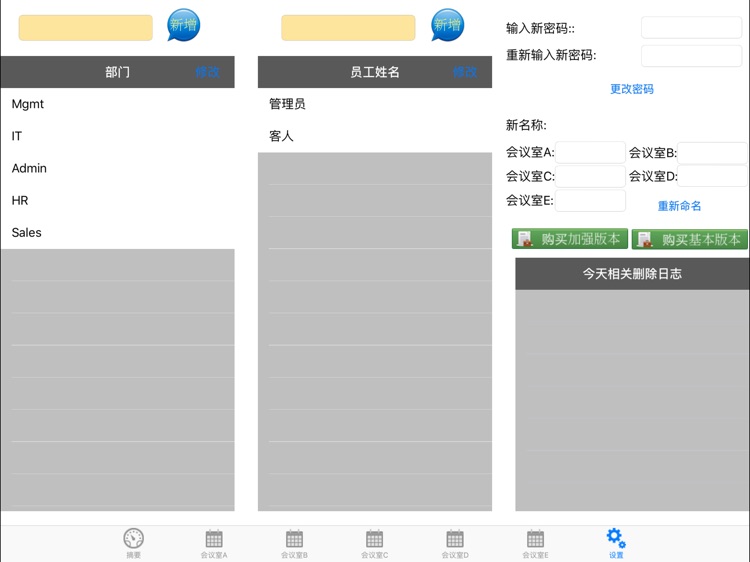Select the Admin department row
The image size is (750, 562).
(118, 168)
